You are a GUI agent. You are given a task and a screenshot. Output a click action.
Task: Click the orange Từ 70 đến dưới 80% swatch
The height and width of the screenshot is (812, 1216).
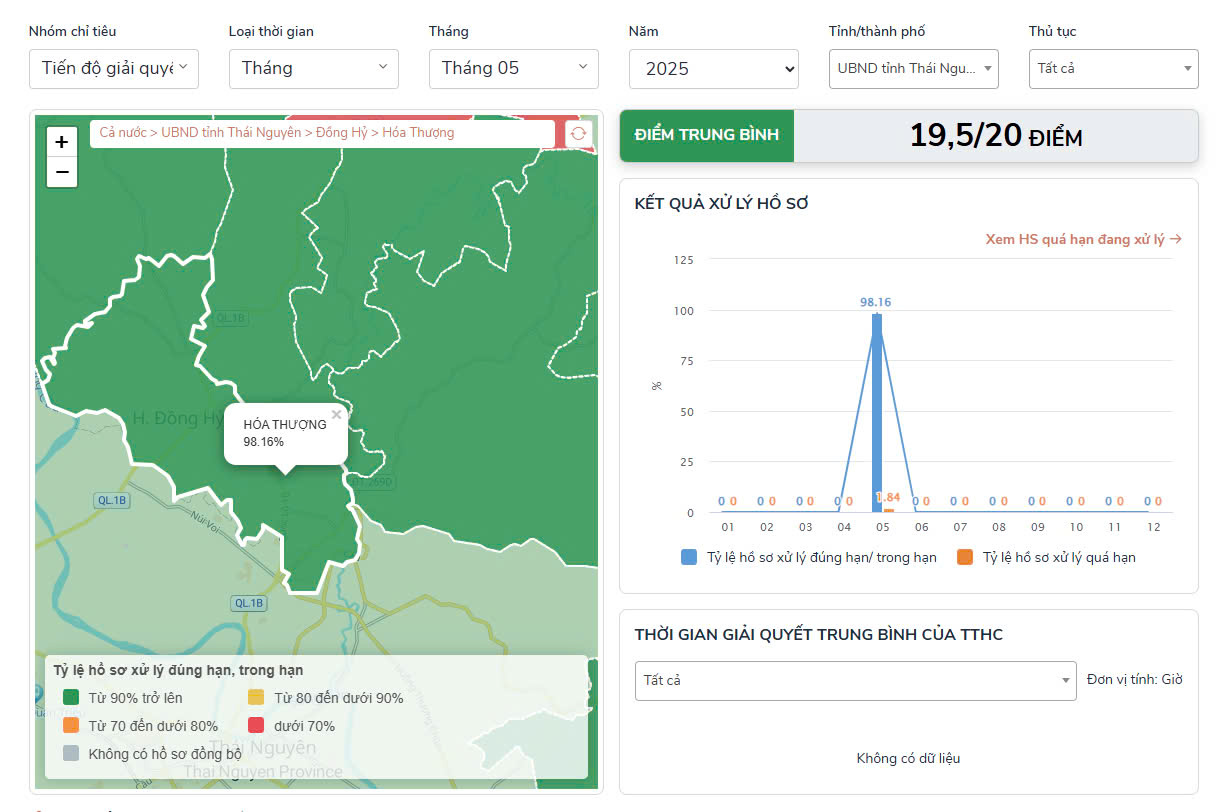71,726
